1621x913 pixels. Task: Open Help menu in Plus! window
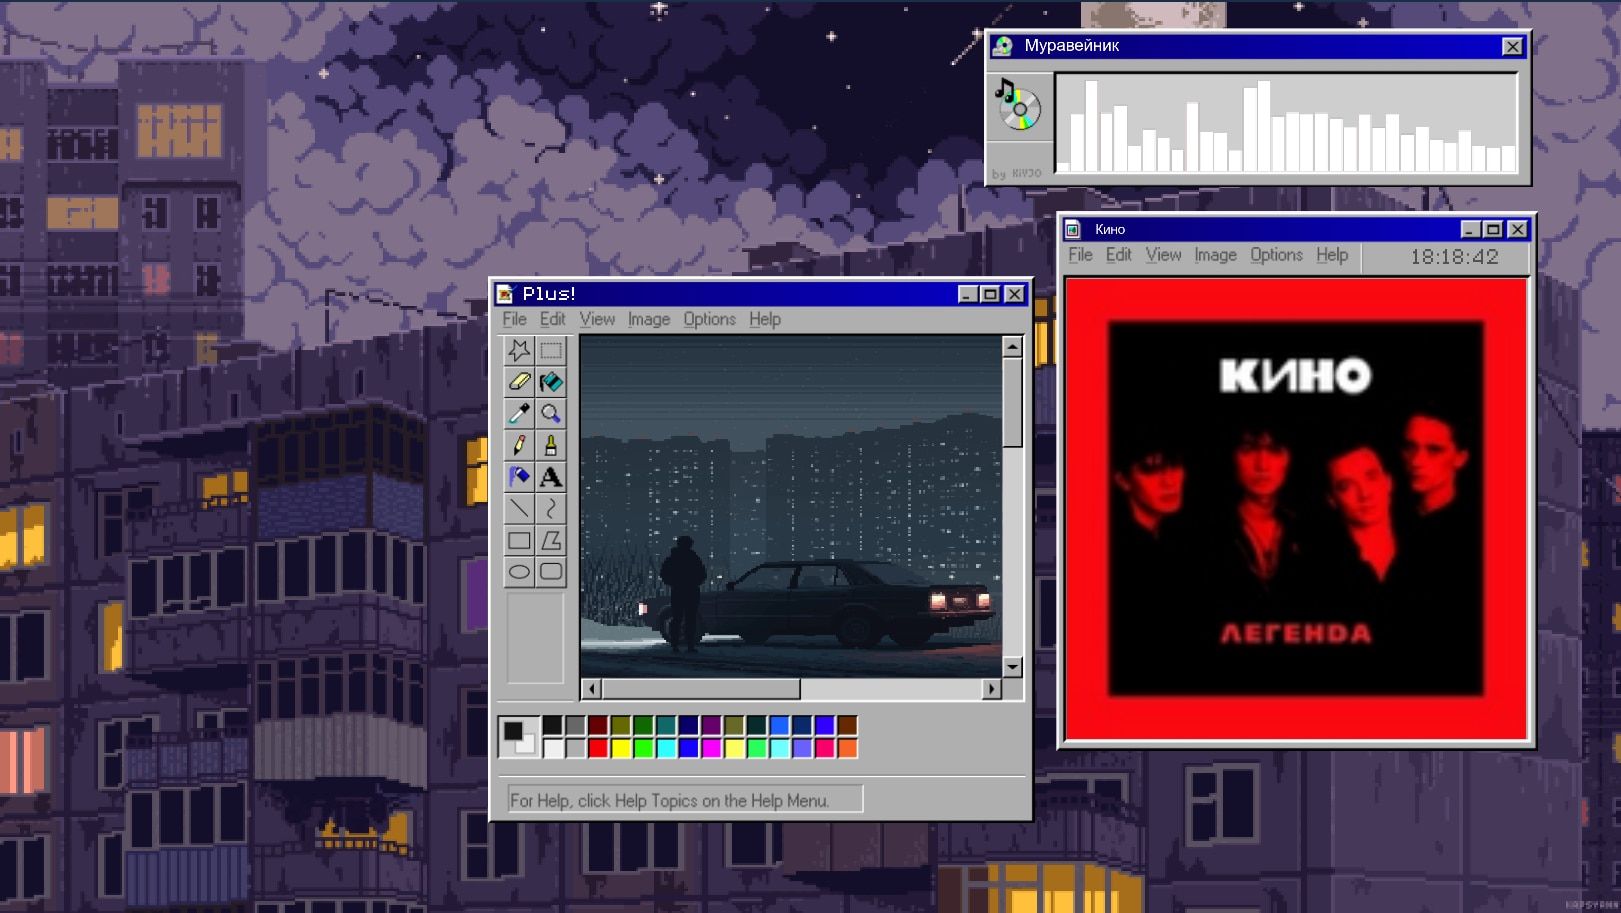pyautogui.click(x=765, y=319)
